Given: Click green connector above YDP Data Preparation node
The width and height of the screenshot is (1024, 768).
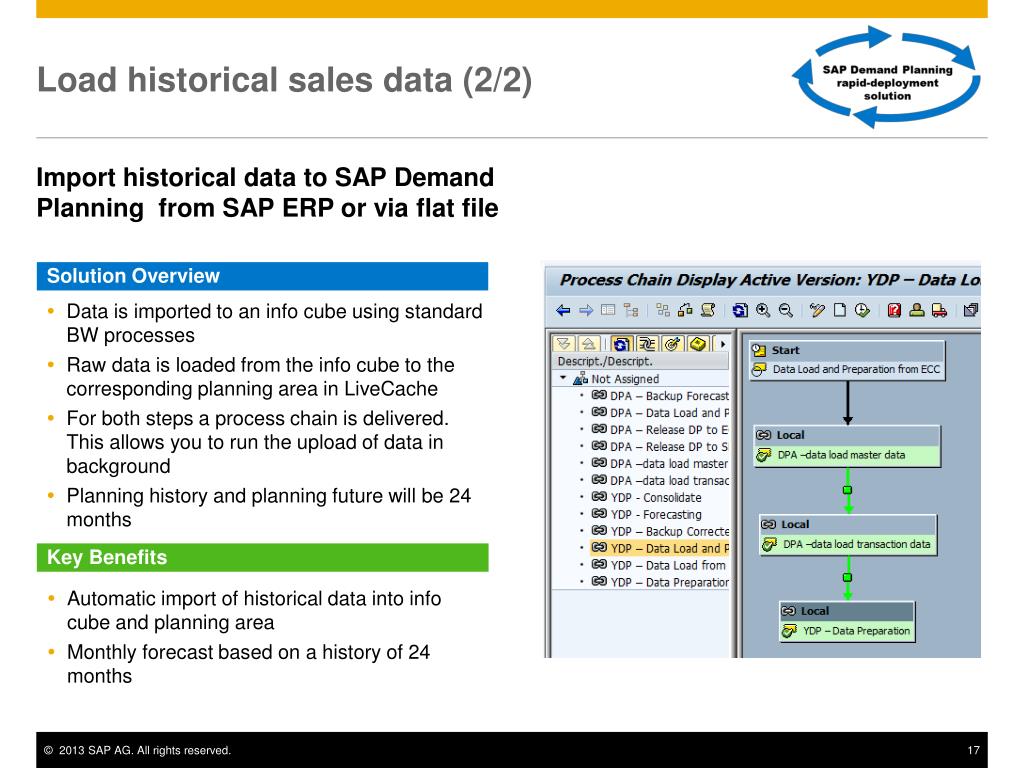Looking at the screenshot, I should click(x=848, y=577).
